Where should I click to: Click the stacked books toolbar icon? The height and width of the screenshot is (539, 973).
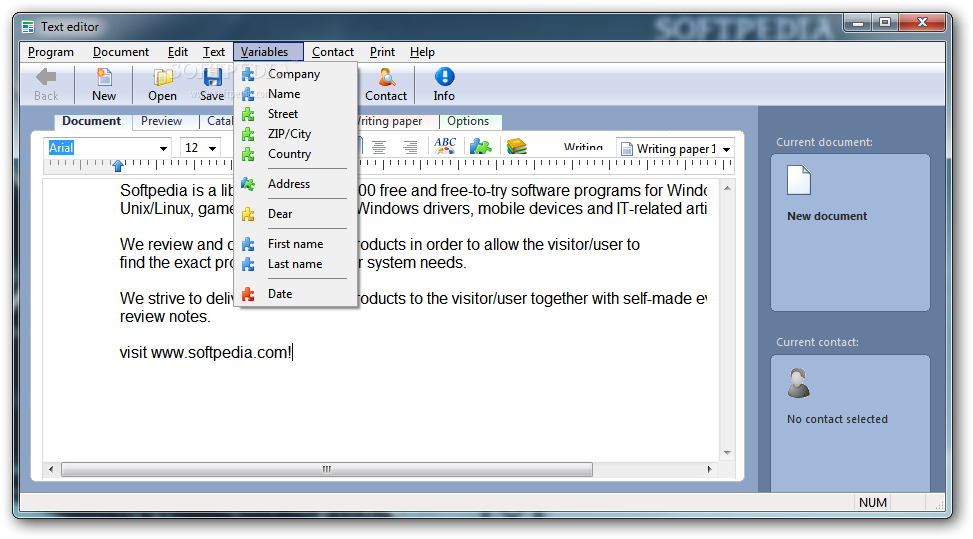pyautogui.click(x=516, y=146)
